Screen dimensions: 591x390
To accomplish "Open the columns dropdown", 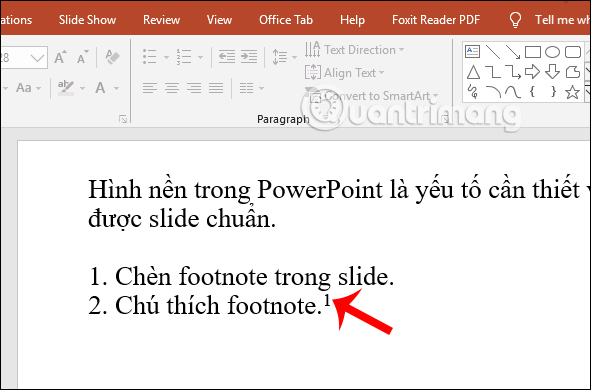I will [251, 88].
